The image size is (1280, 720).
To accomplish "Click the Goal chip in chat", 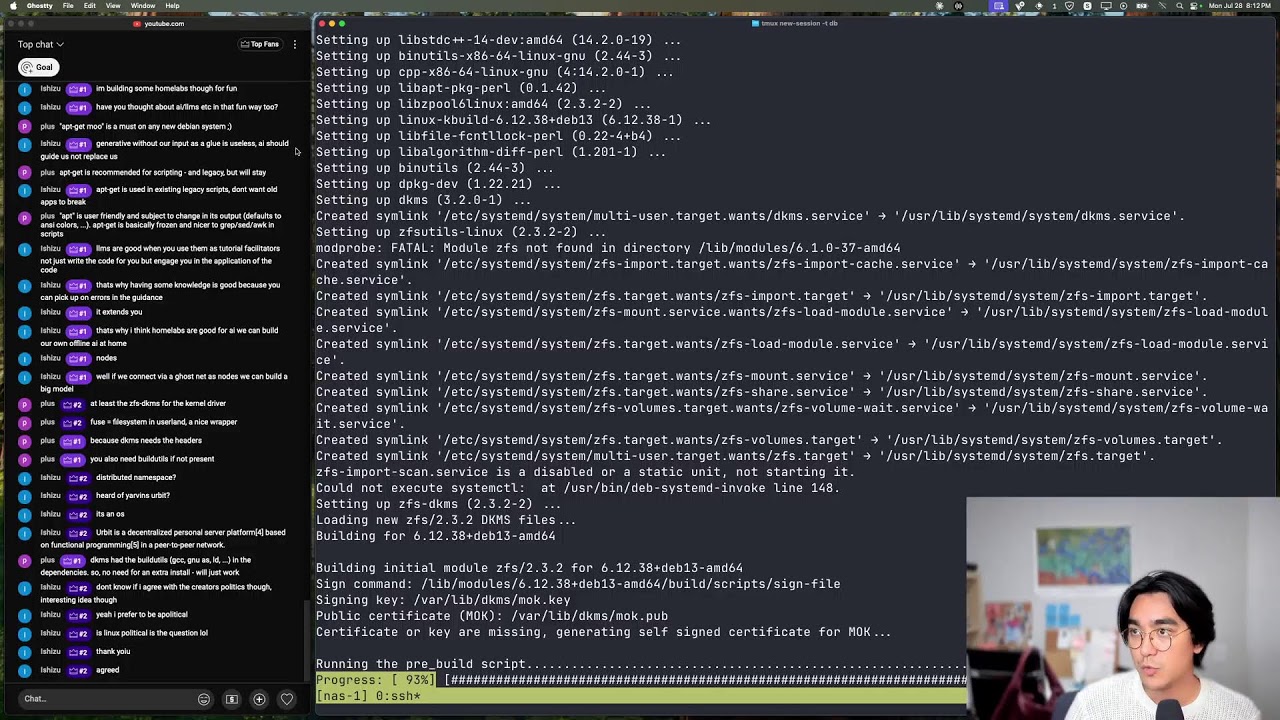I will [38, 67].
